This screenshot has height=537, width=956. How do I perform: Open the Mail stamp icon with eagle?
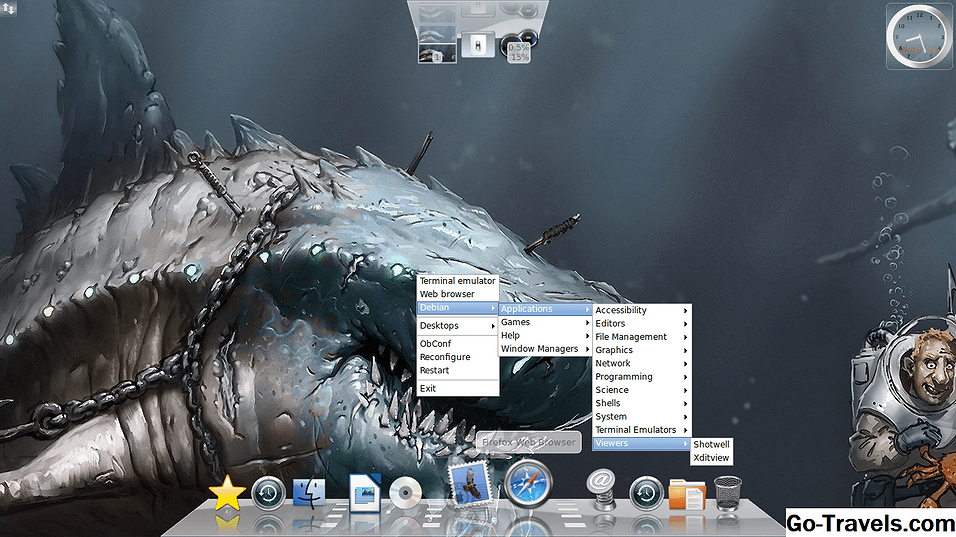coord(470,485)
